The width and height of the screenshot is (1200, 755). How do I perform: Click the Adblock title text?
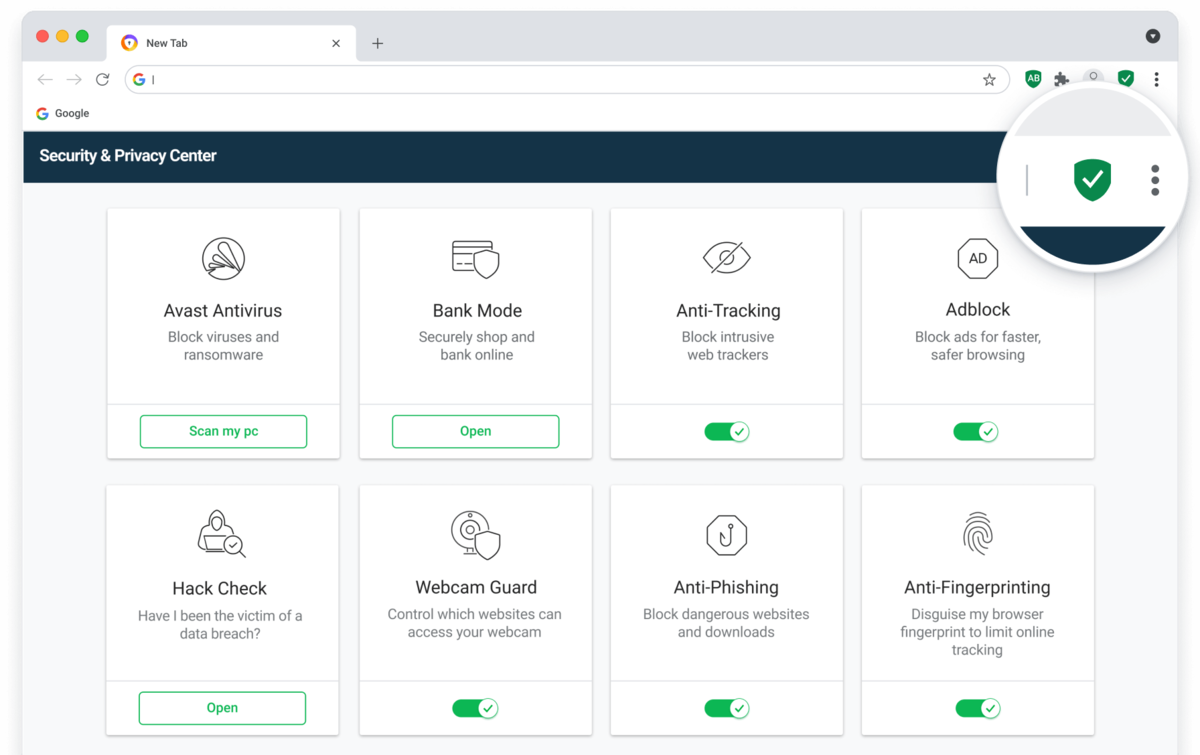tap(978, 310)
